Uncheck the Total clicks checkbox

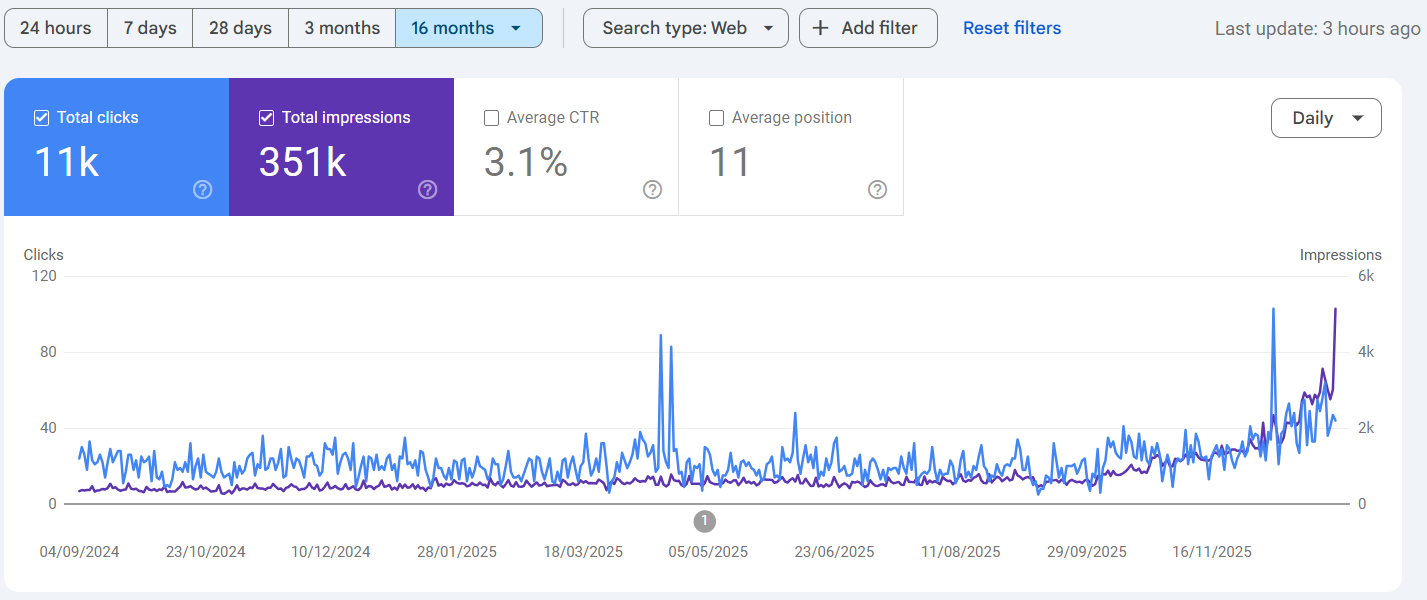[x=42, y=118]
